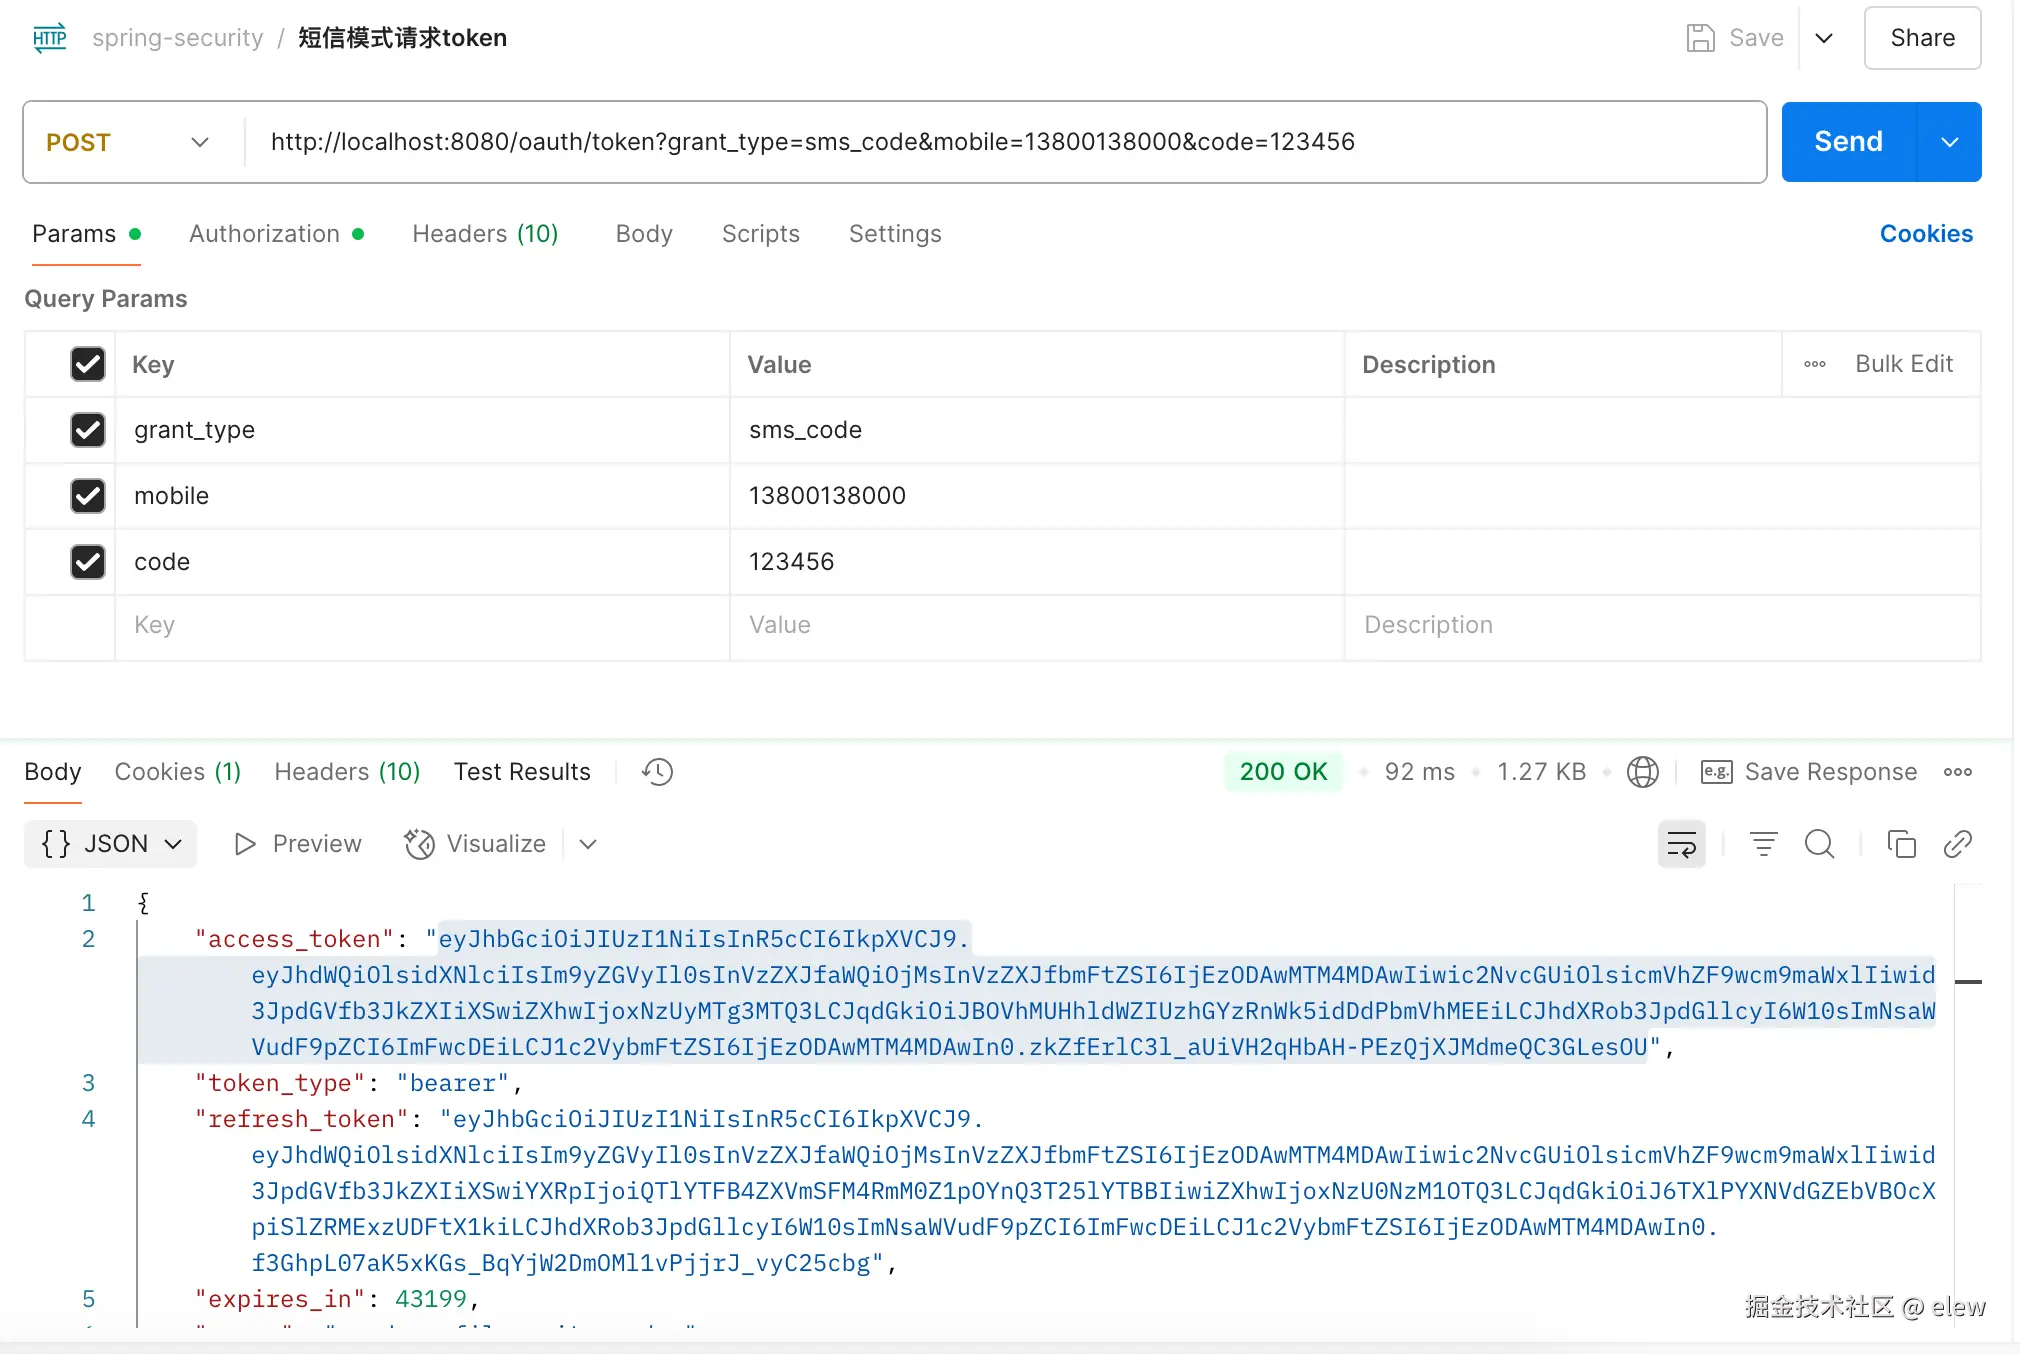The height and width of the screenshot is (1354, 2020).
Task: Open the POST method dropdown
Action: 130,142
